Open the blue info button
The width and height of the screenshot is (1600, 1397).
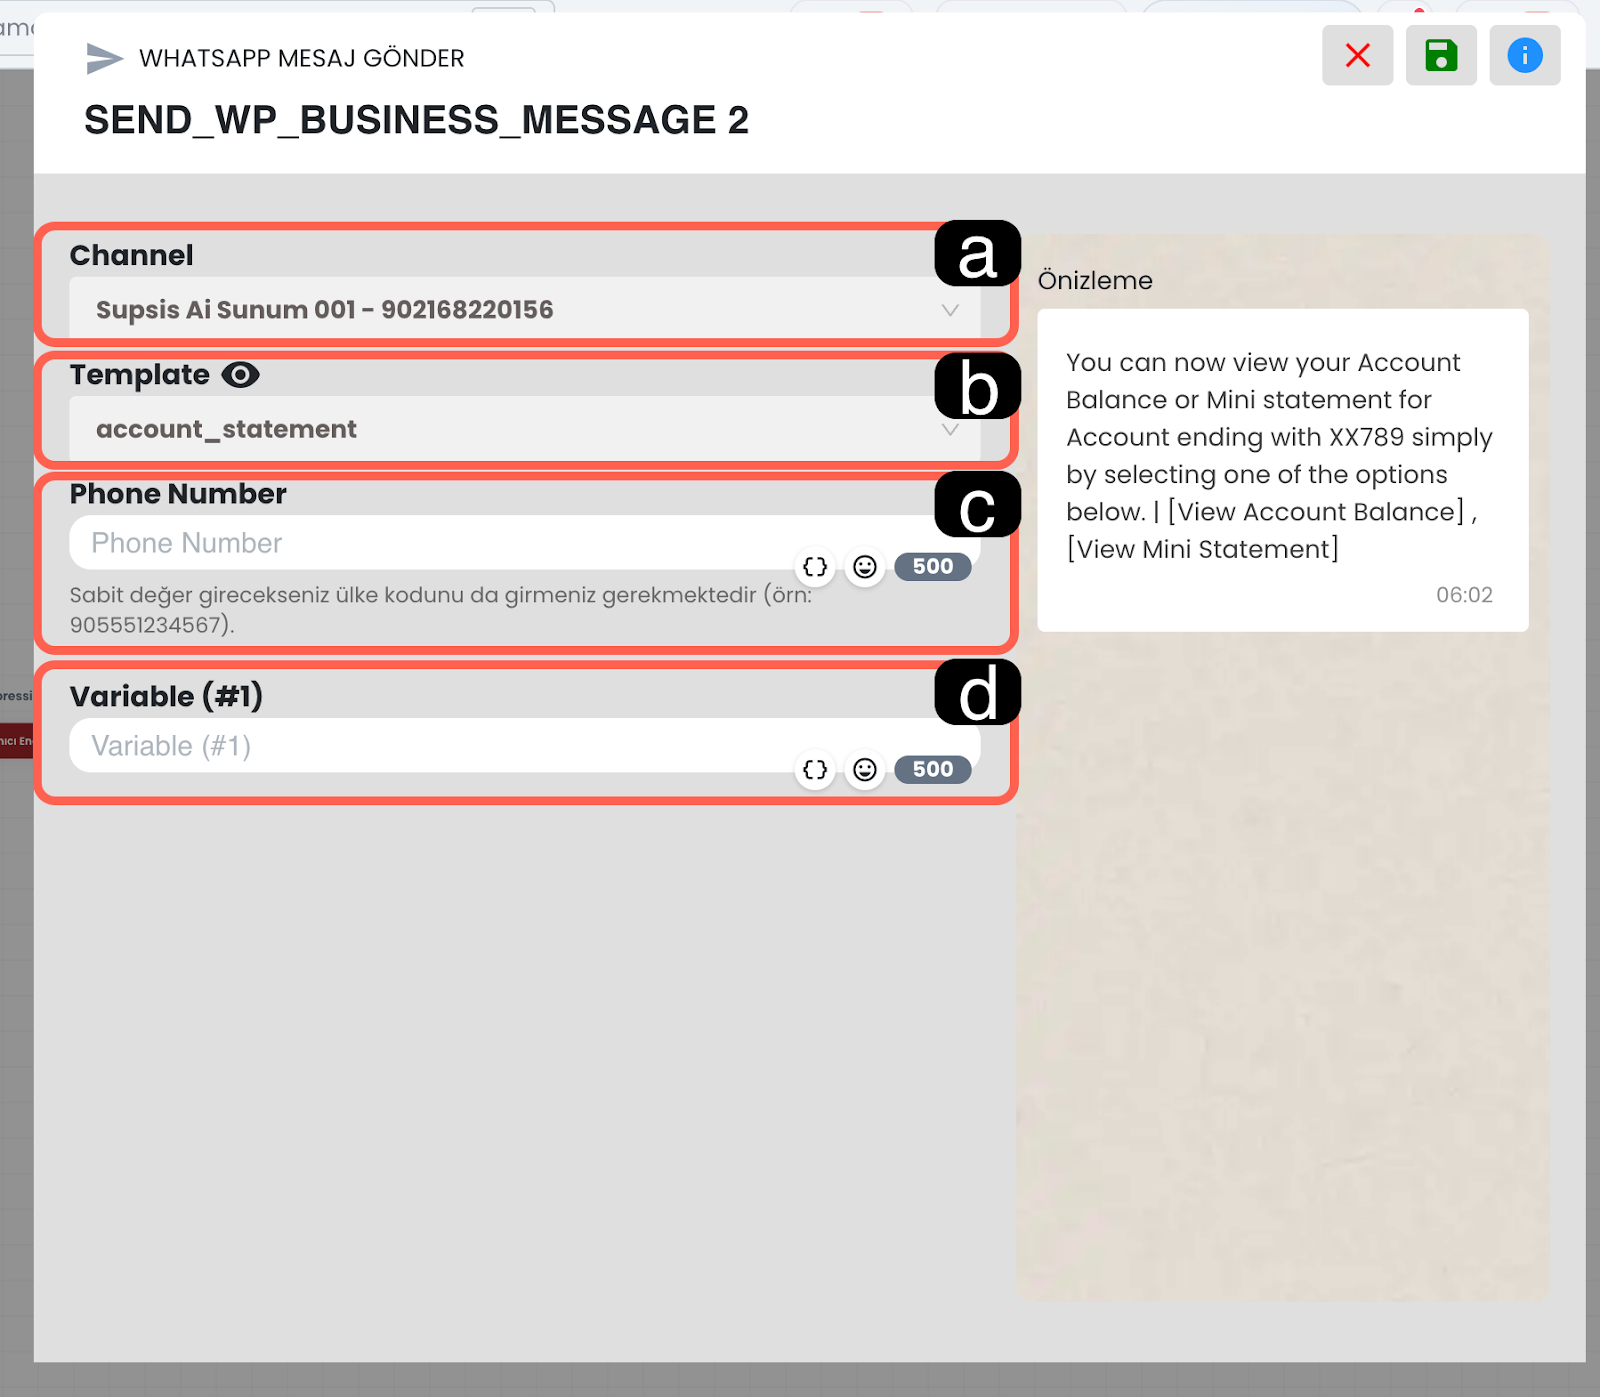click(1524, 56)
